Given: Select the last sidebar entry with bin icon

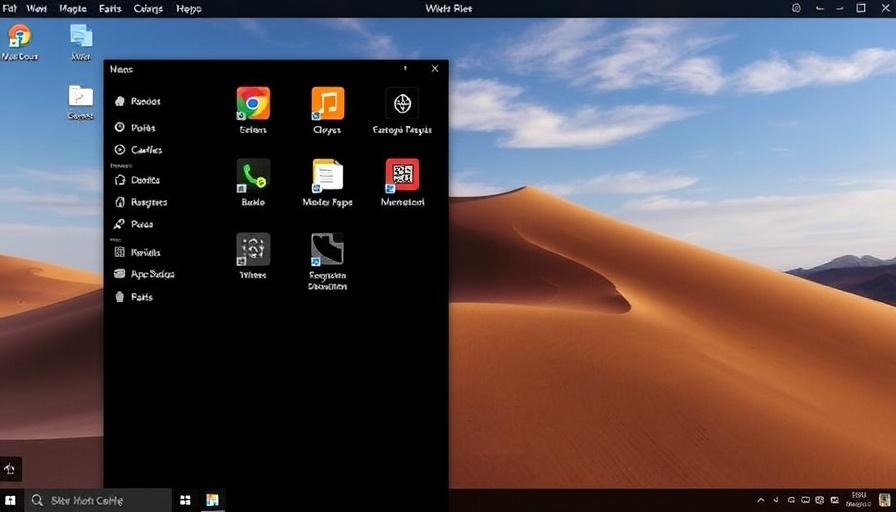Looking at the screenshot, I should point(134,297).
